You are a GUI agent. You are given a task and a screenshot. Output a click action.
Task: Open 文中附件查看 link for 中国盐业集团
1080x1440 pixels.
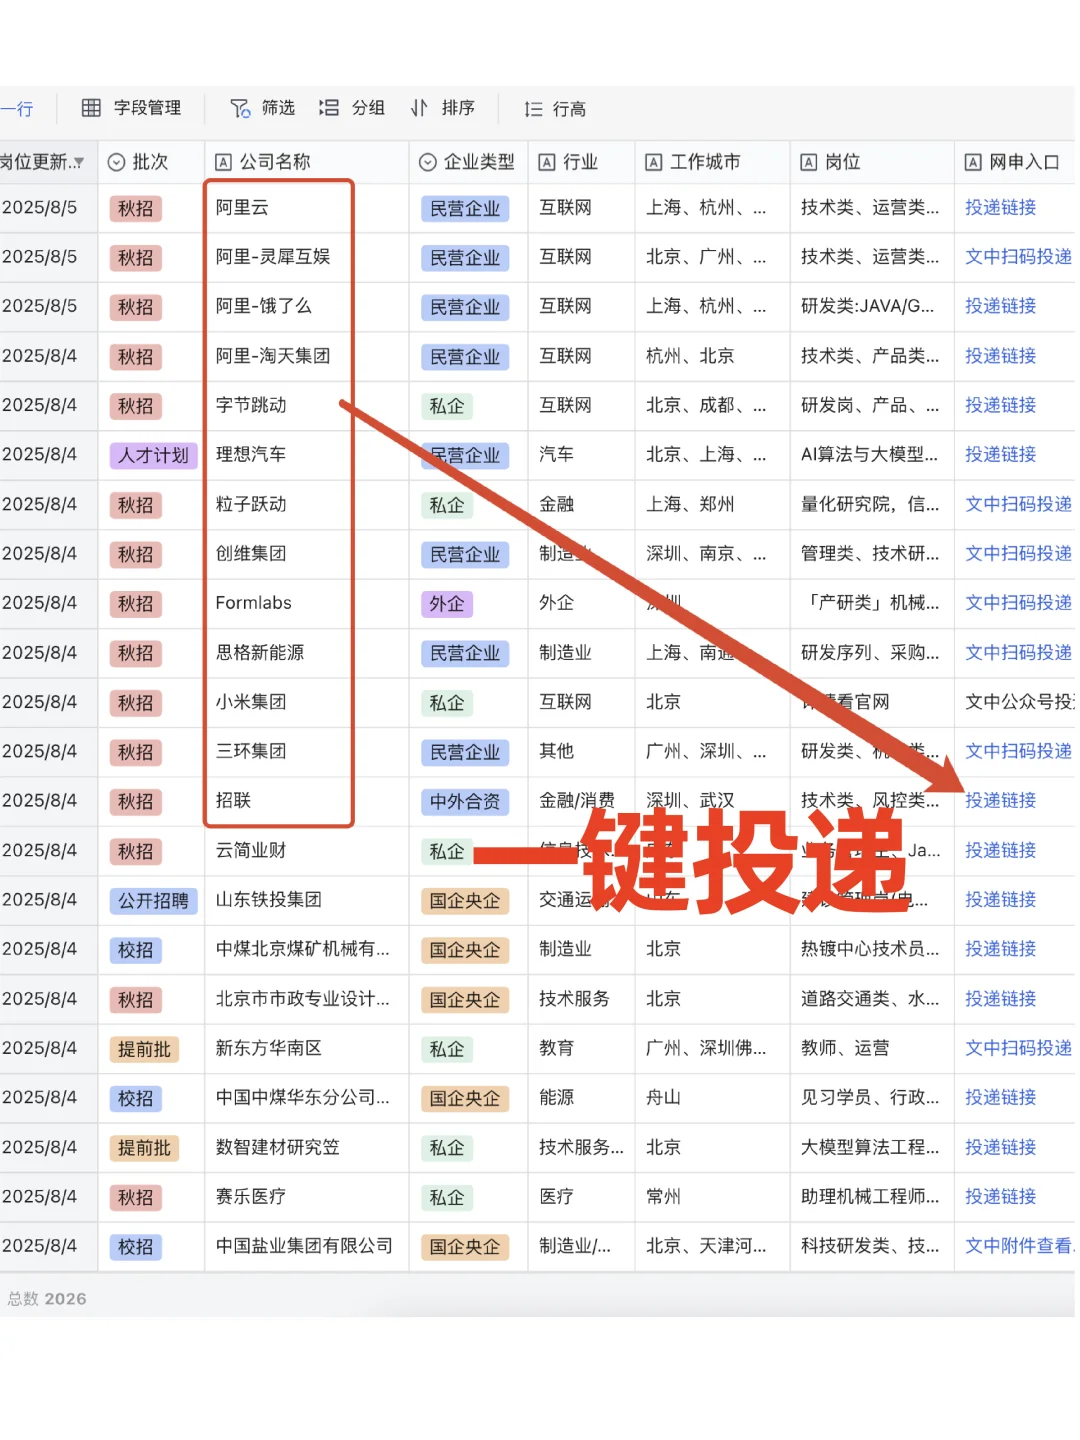(1018, 1246)
